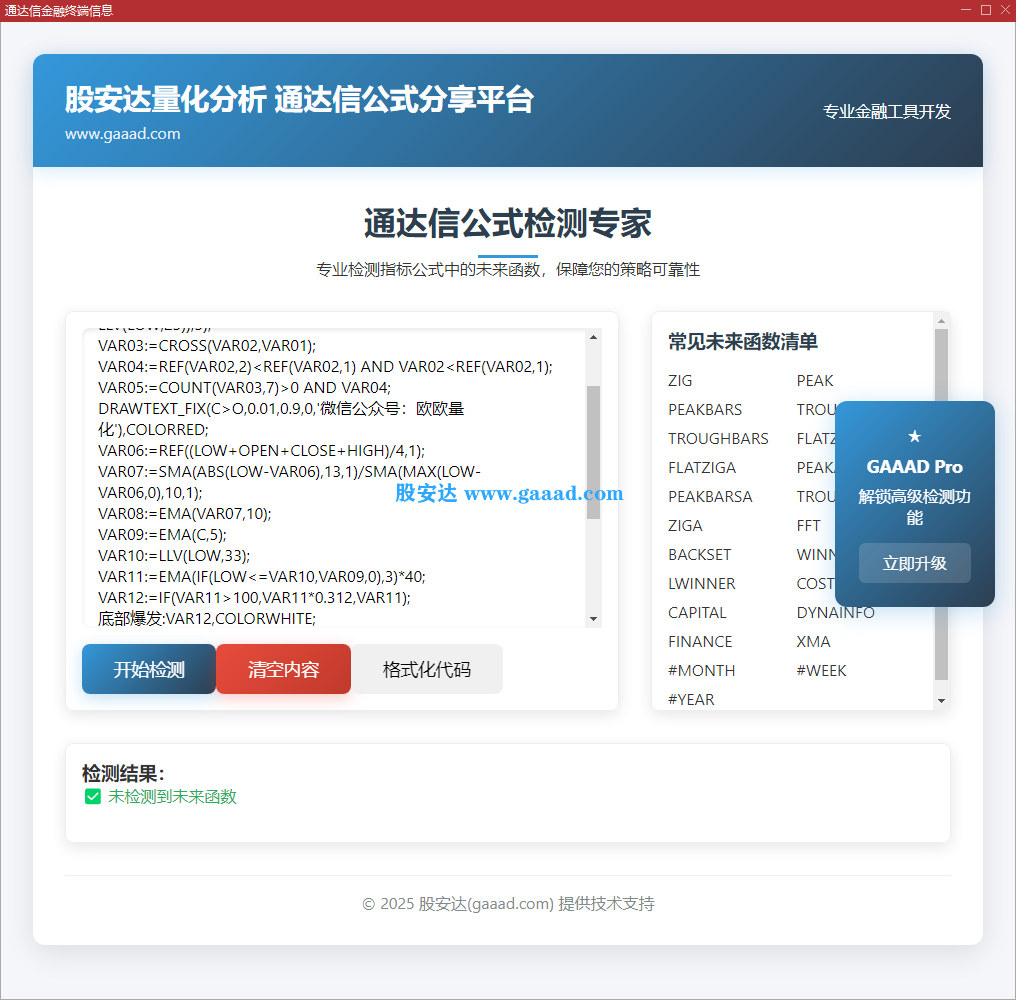
Task: Click the 未检测到未来函数 result text
Action: [x=172, y=797]
